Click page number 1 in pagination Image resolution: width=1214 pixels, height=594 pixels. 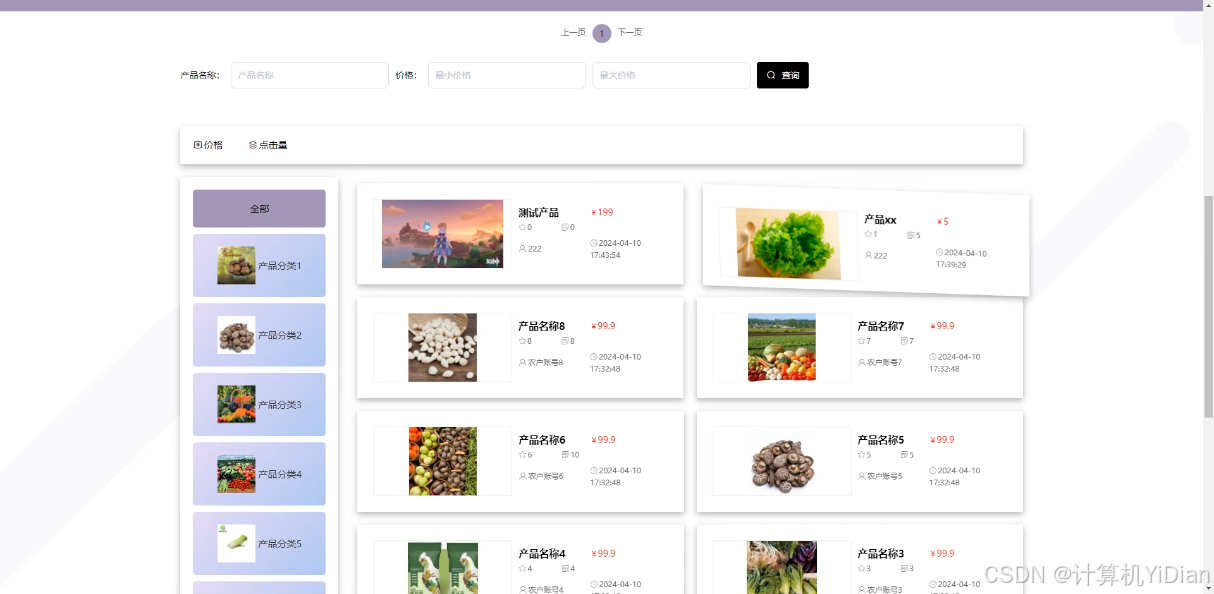point(602,34)
